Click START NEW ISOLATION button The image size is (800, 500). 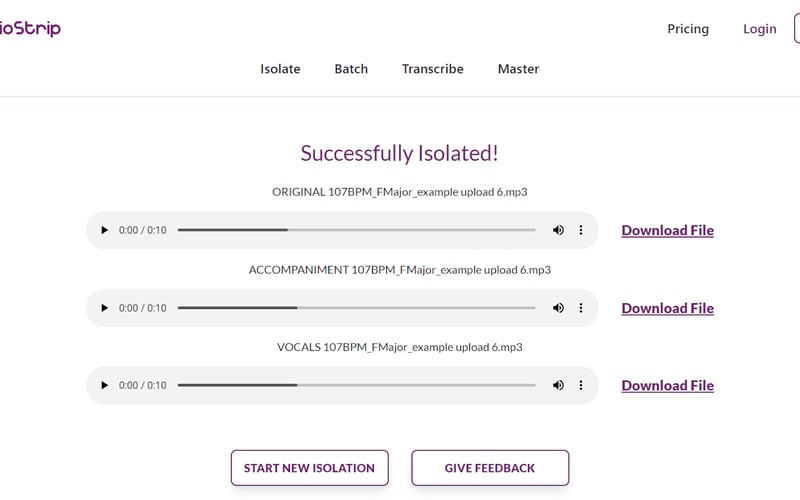point(309,467)
